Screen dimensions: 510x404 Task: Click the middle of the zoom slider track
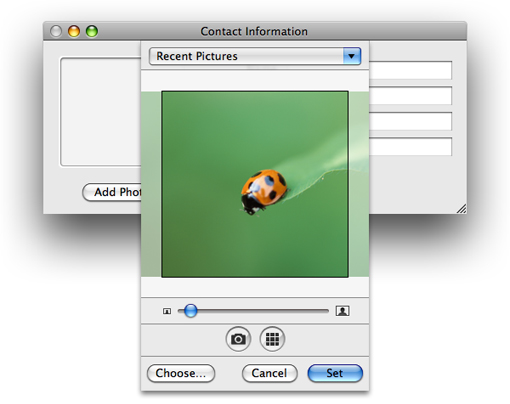point(253,311)
